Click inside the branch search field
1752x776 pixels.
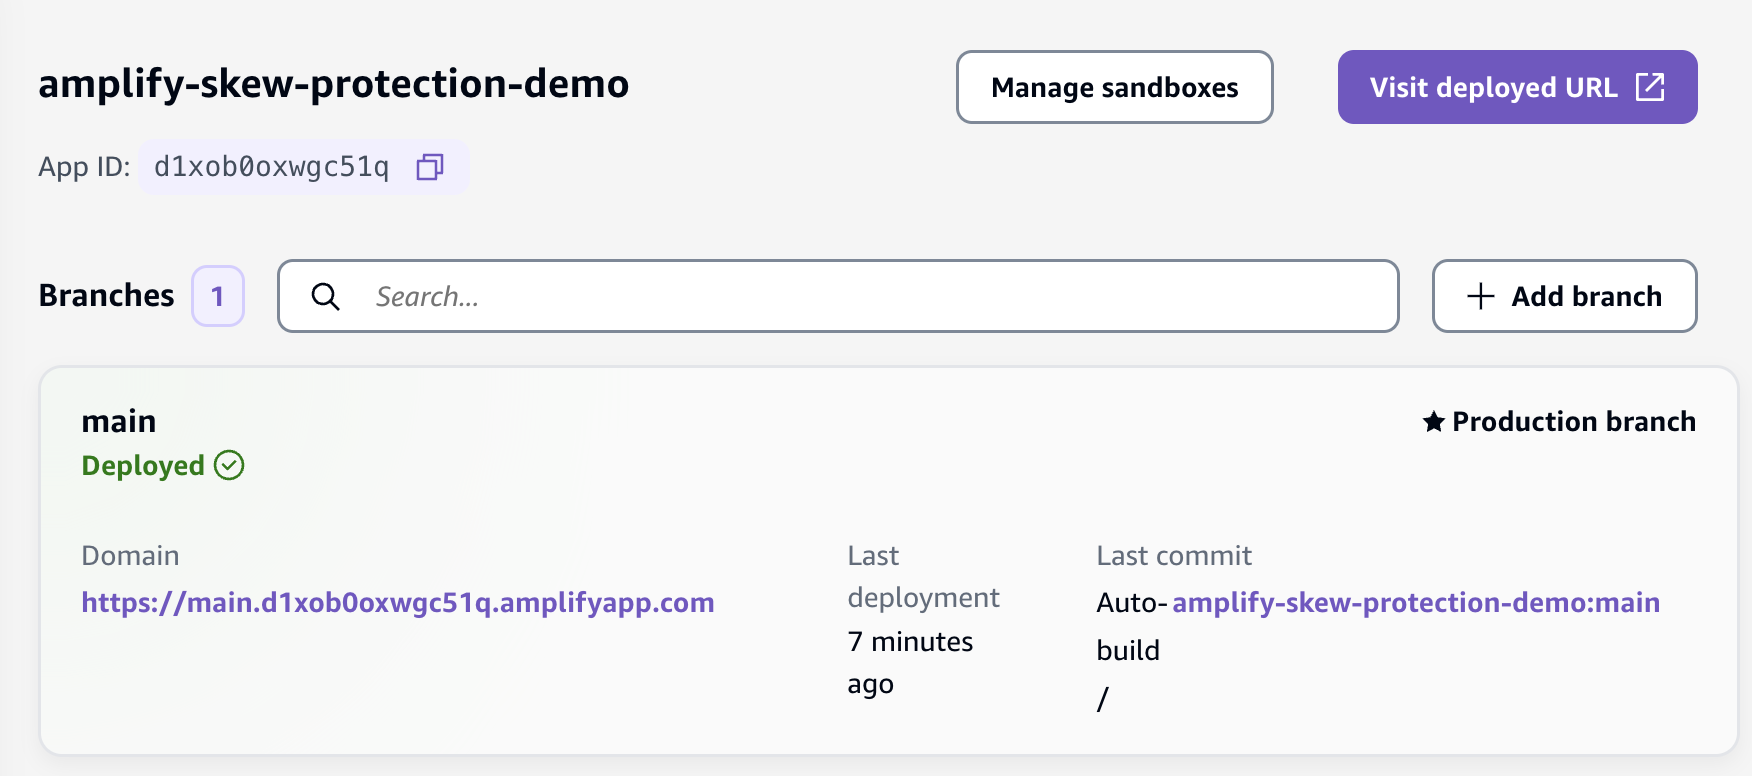tap(838, 296)
